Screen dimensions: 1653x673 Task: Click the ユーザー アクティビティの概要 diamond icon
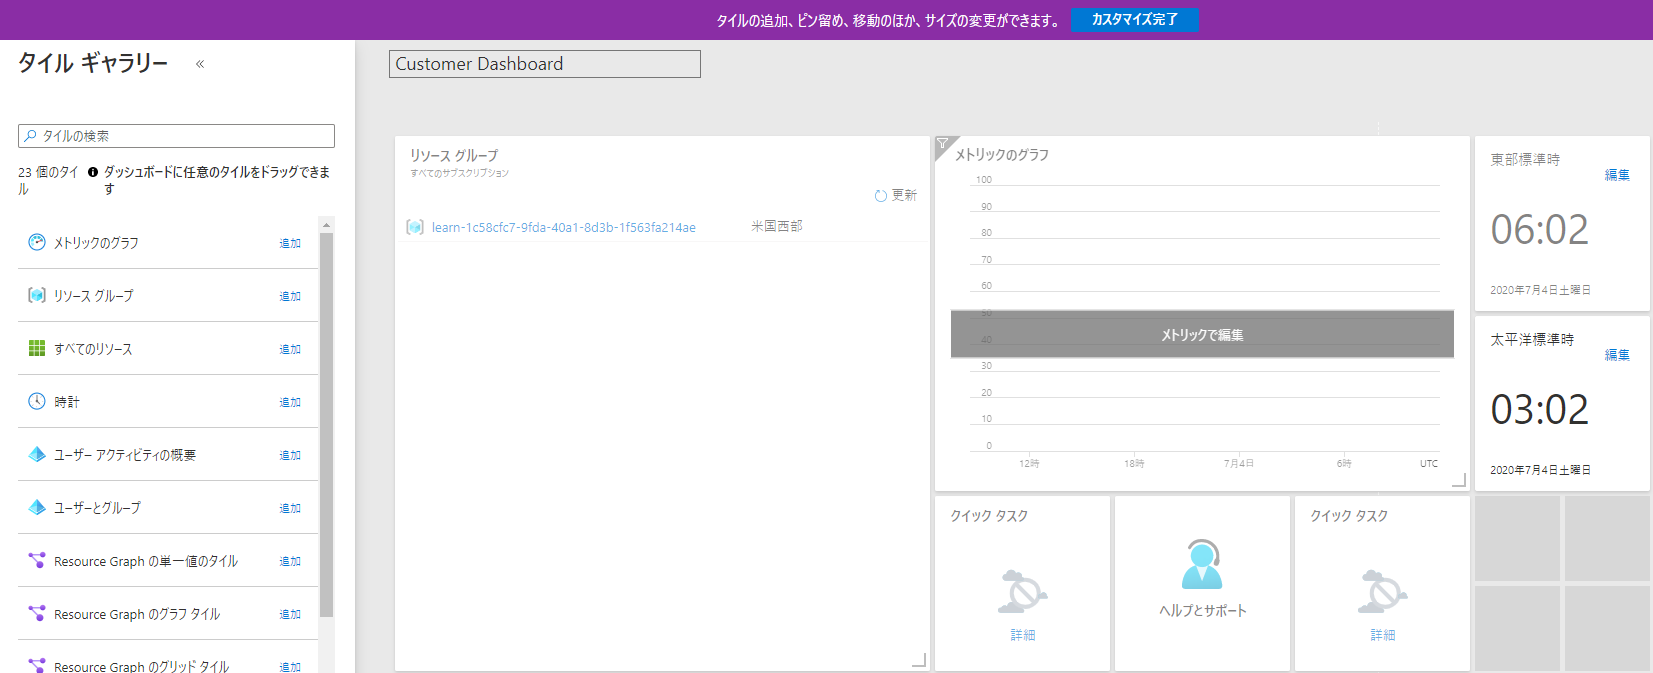click(37, 454)
